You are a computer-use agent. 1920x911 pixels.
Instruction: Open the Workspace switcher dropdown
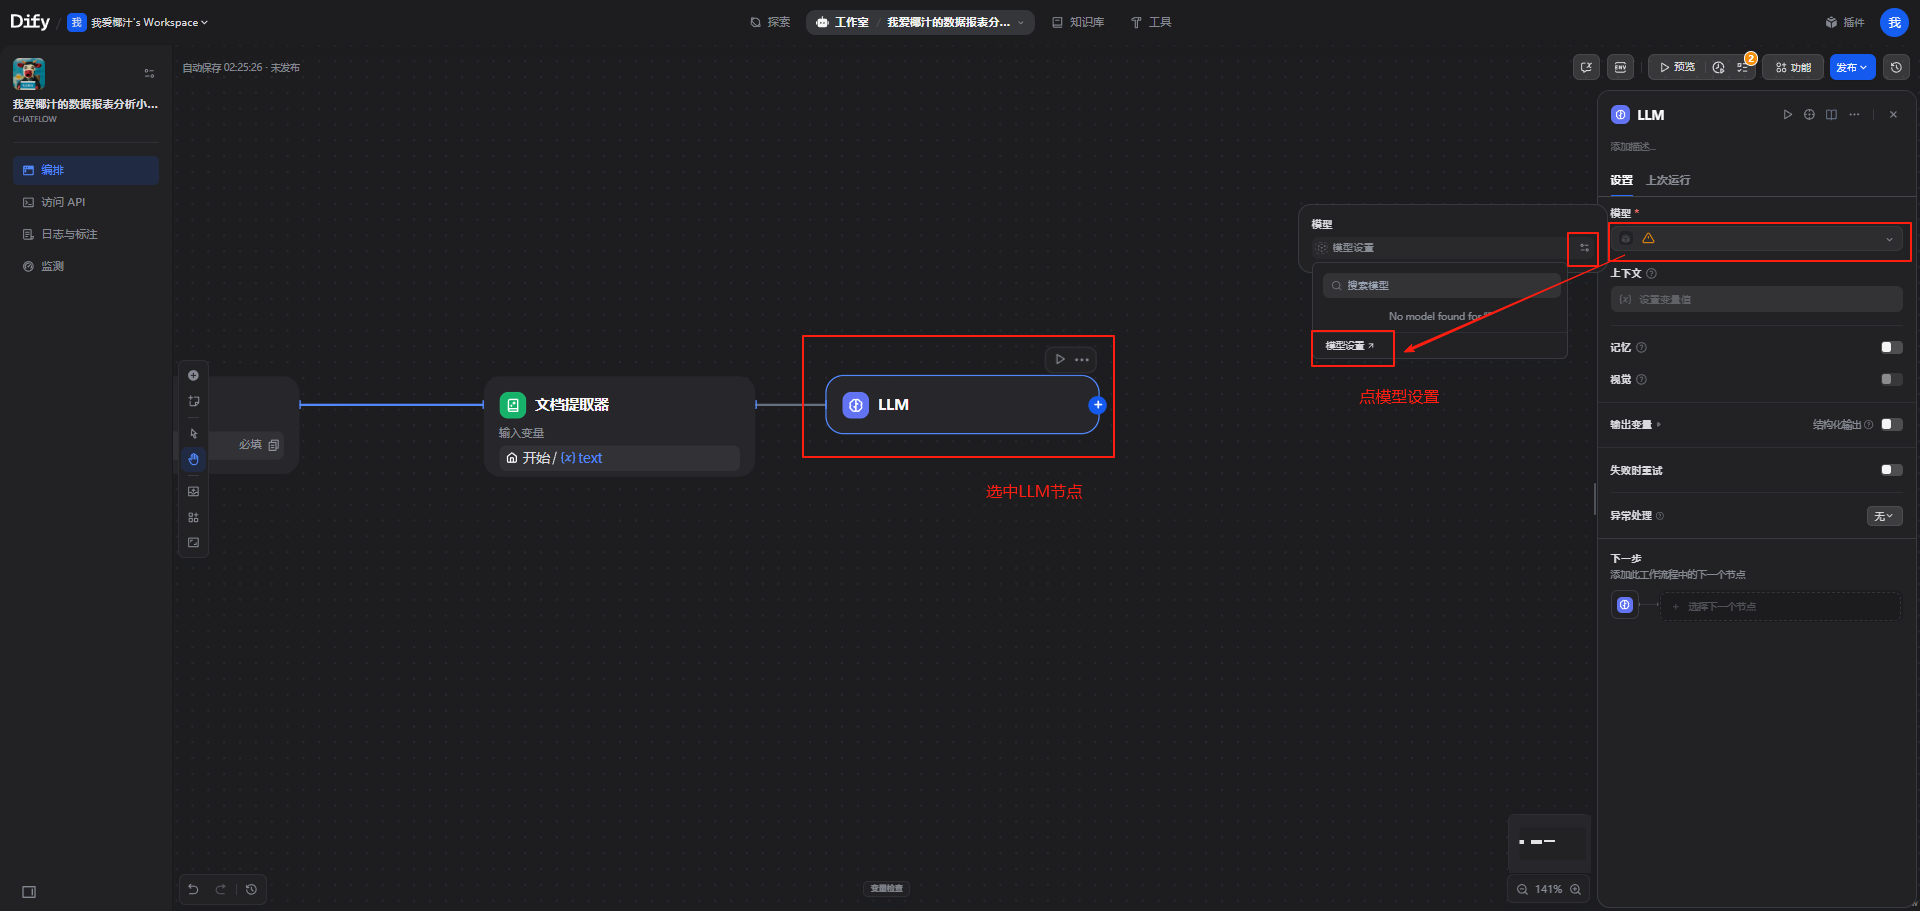click(139, 22)
